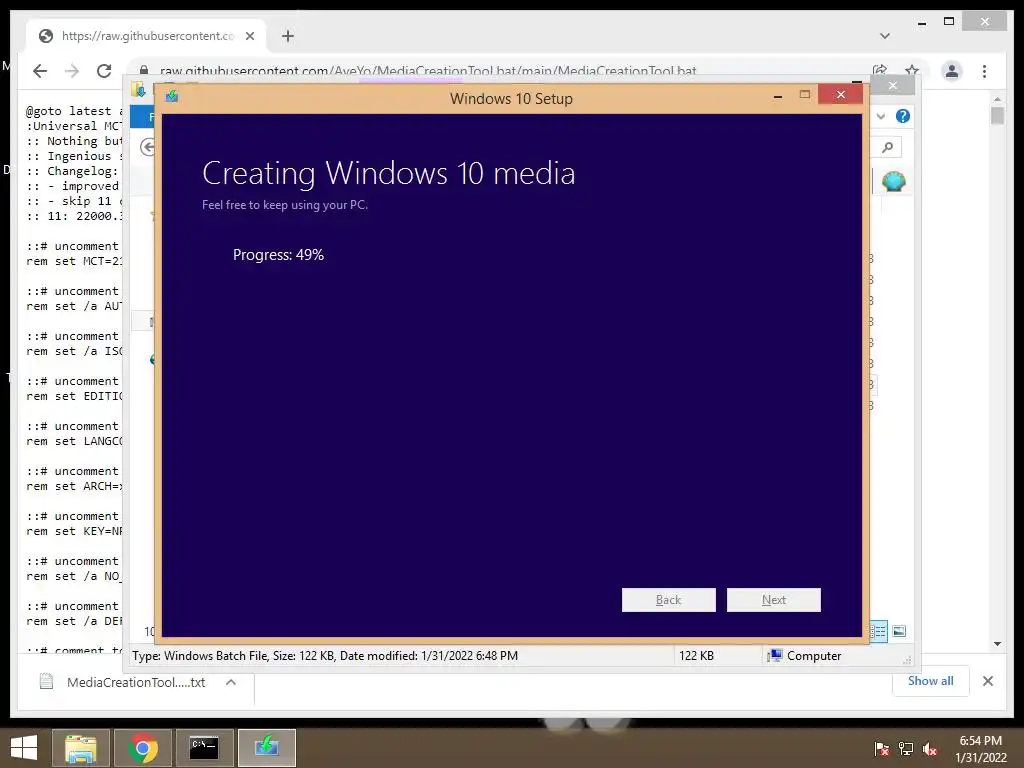Image resolution: width=1024 pixels, height=768 pixels.
Task: Click 'Progress: 49%' text in Setup
Action: click(x=278, y=255)
